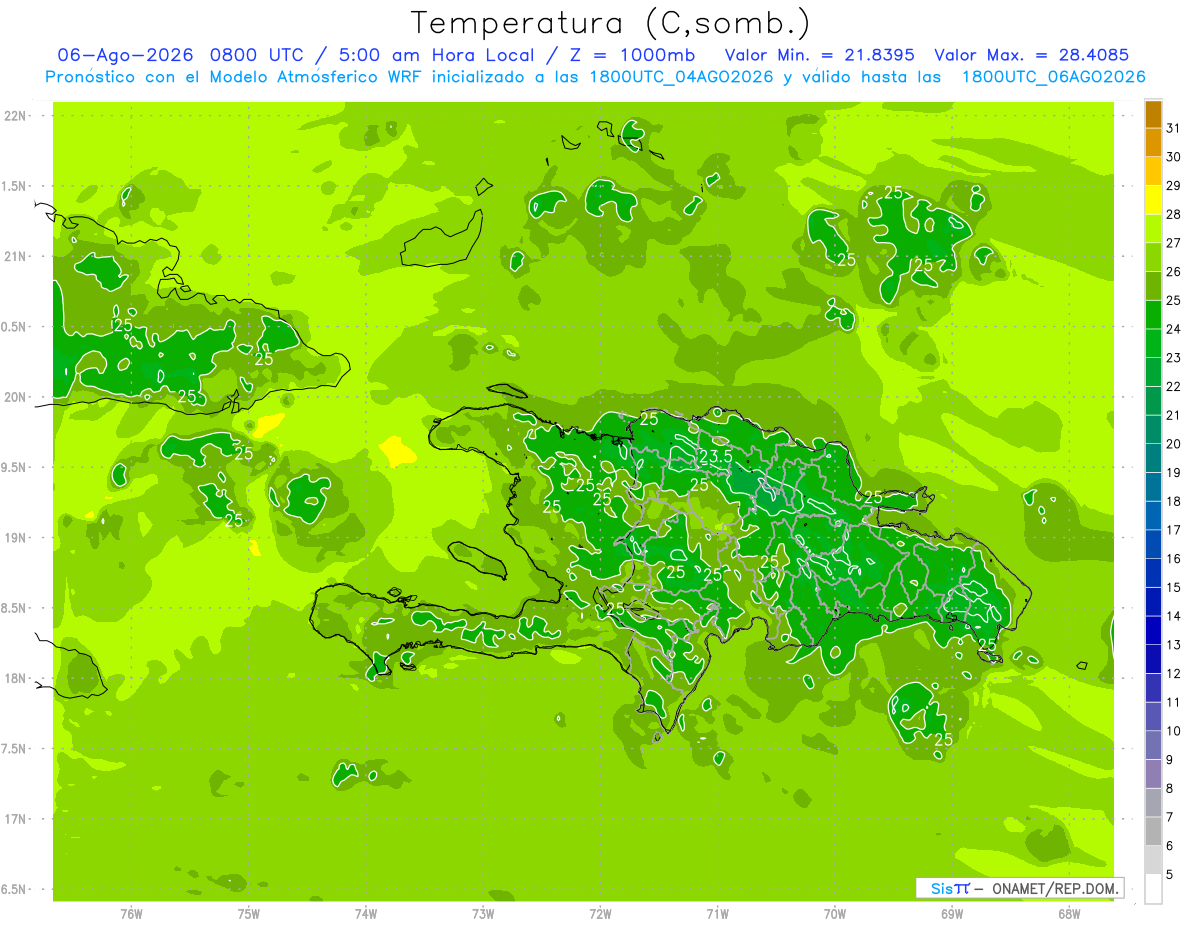Pick the orange swatch between 30 and 31
The height and width of the screenshot is (927, 1200).
(1153, 143)
